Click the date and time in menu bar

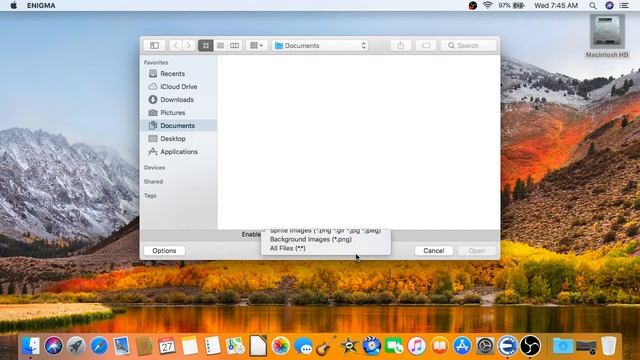click(556, 5)
